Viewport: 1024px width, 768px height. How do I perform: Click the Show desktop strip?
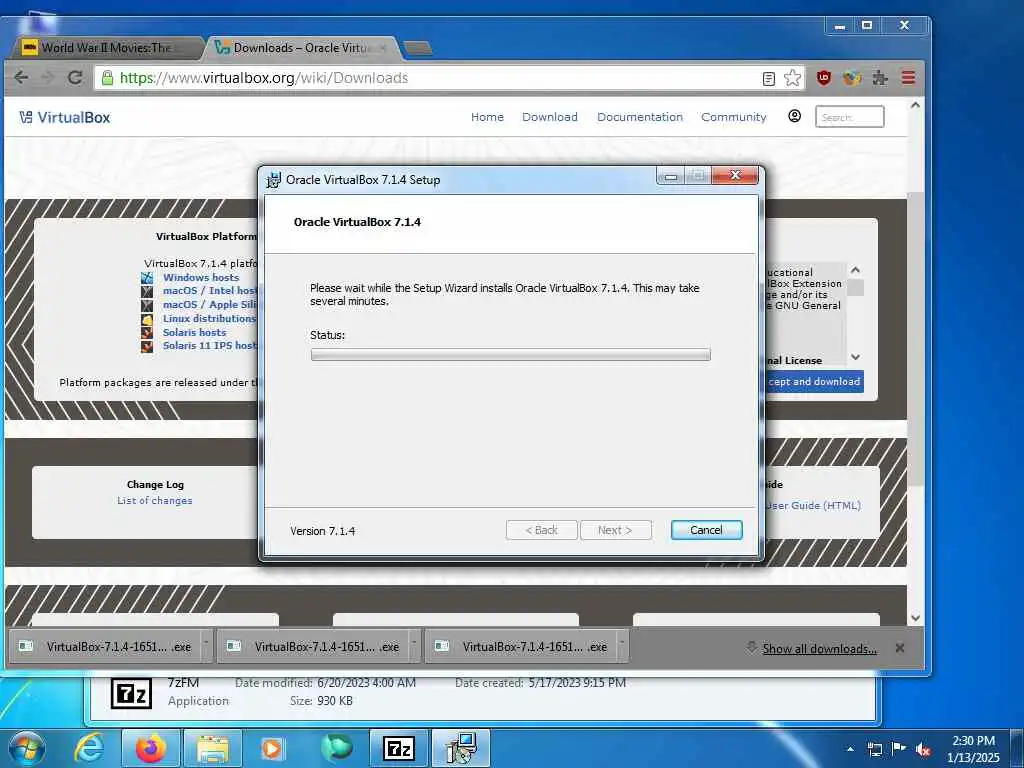click(x=1019, y=748)
